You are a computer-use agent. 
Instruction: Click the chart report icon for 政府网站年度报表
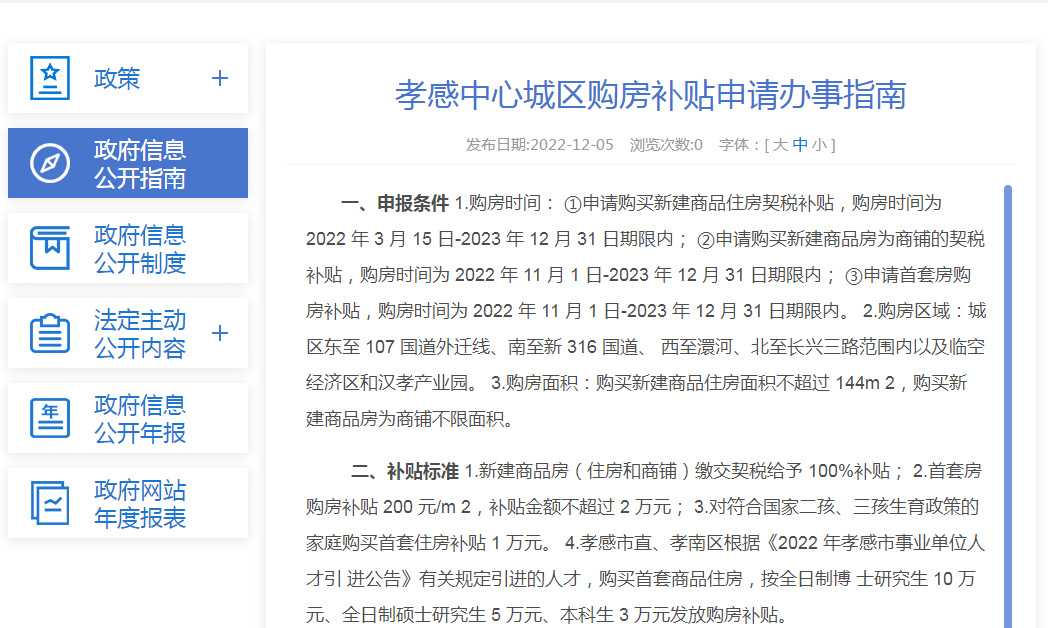pos(50,503)
